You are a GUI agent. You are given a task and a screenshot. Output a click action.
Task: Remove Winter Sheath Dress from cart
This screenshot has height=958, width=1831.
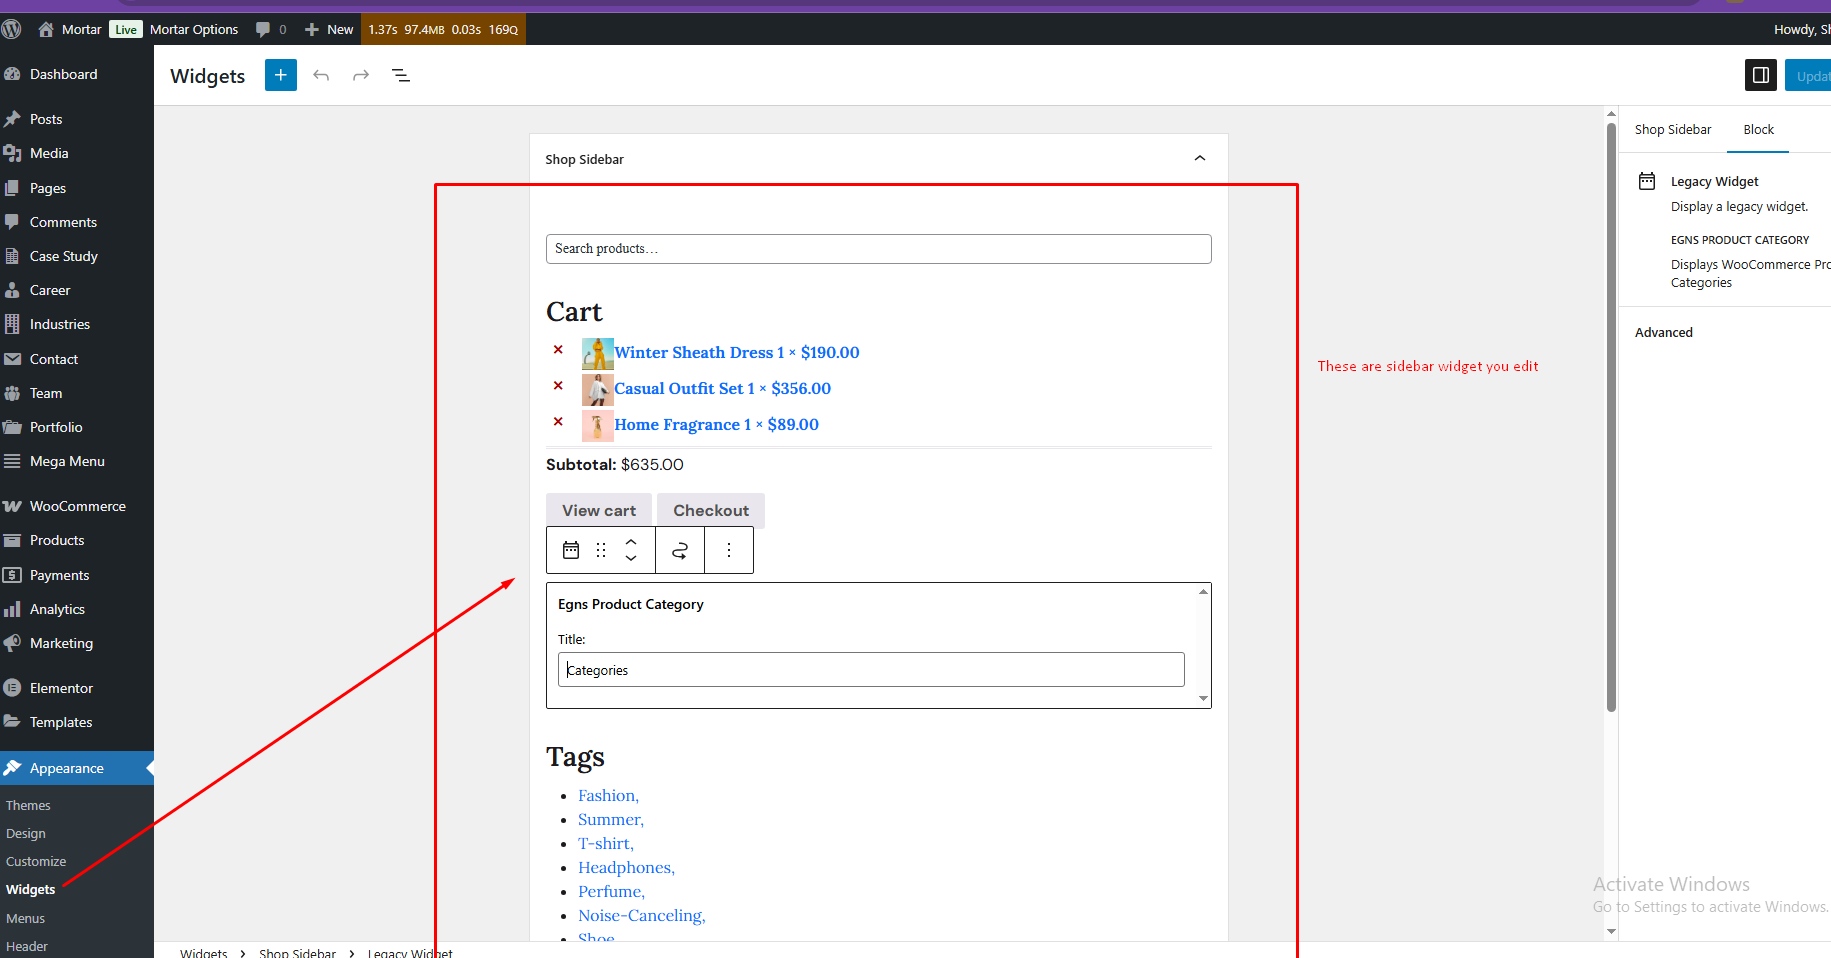[558, 349]
